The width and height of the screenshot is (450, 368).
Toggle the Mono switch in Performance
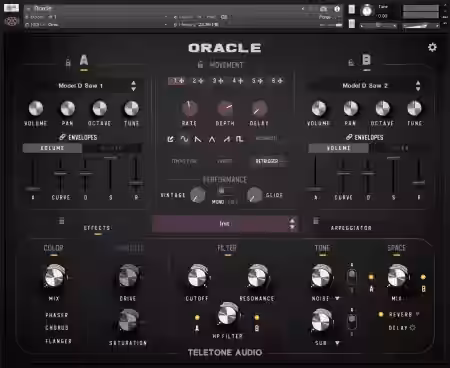click(x=225, y=191)
